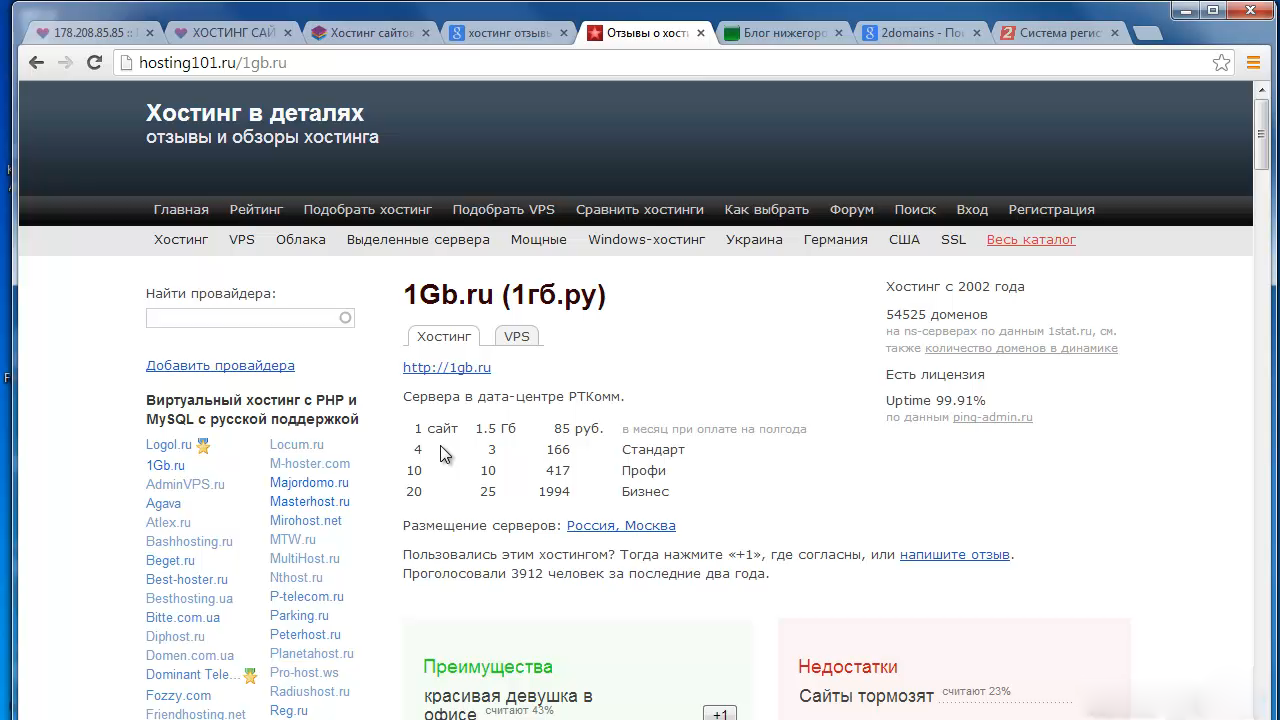Open 'Сравнить хостинги' menu item
1280x720 pixels.
pos(640,210)
